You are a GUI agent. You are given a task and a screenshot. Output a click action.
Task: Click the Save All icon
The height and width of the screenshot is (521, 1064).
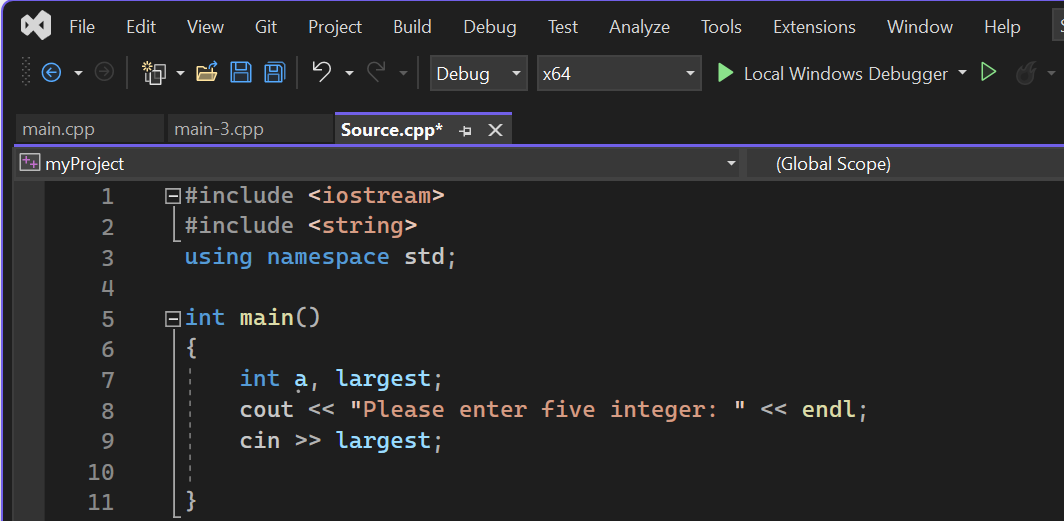coord(275,73)
